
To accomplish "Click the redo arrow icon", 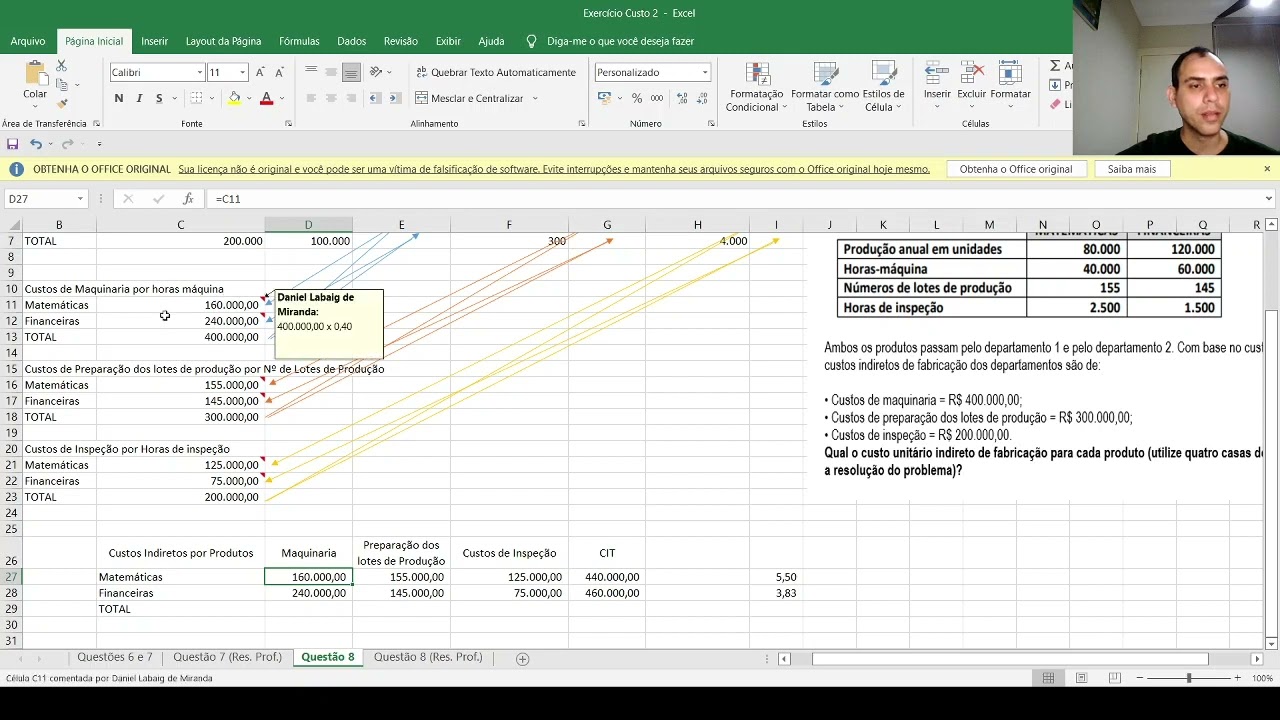I will 67,144.
